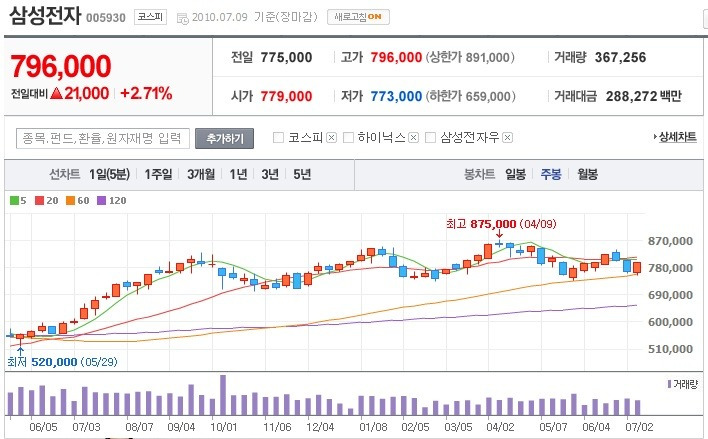Select the 1주일 line chart tab

click(x=158, y=174)
